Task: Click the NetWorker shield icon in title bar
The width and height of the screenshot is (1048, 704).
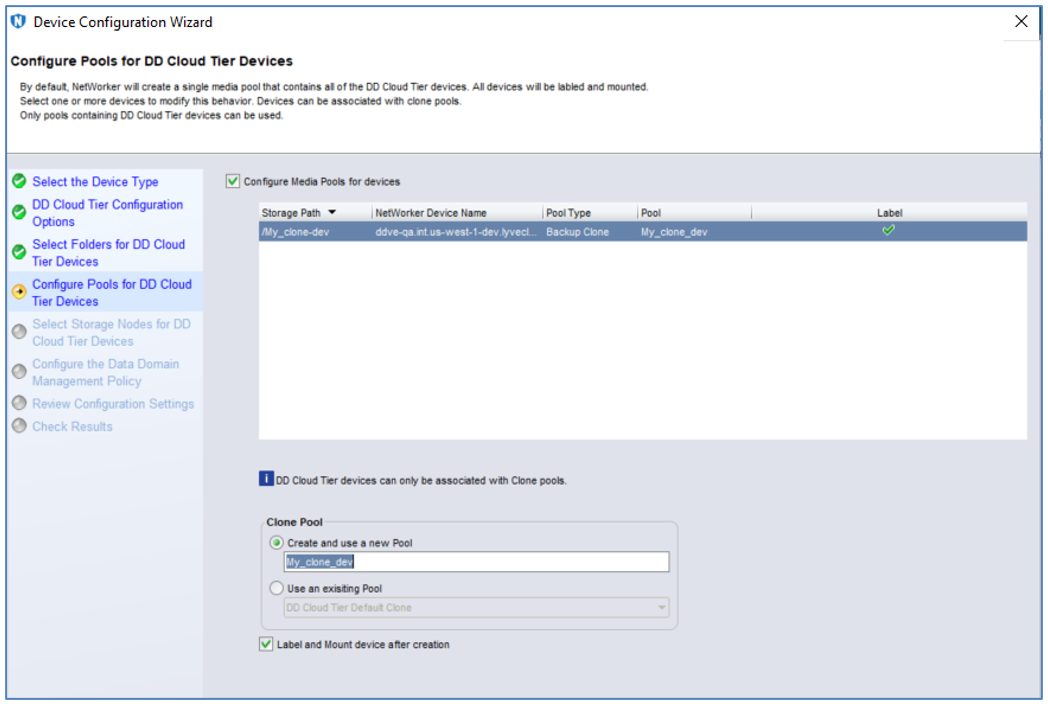Action: point(17,22)
